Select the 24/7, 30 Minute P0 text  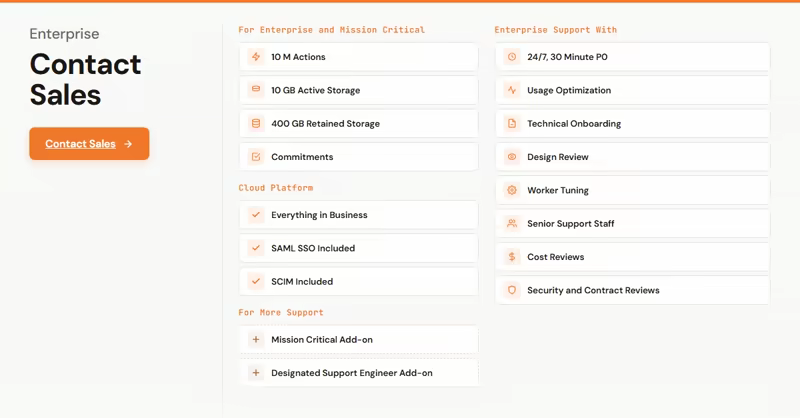567,57
